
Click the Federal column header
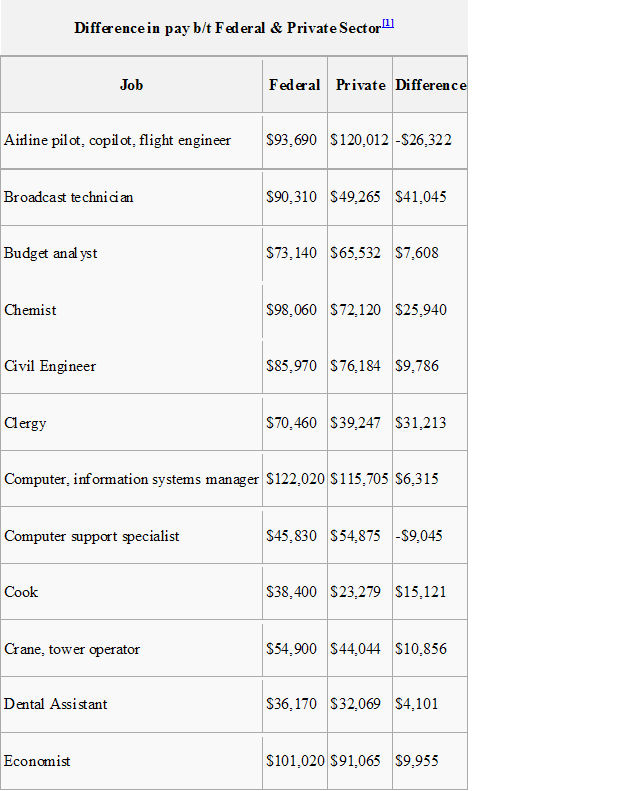295,85
